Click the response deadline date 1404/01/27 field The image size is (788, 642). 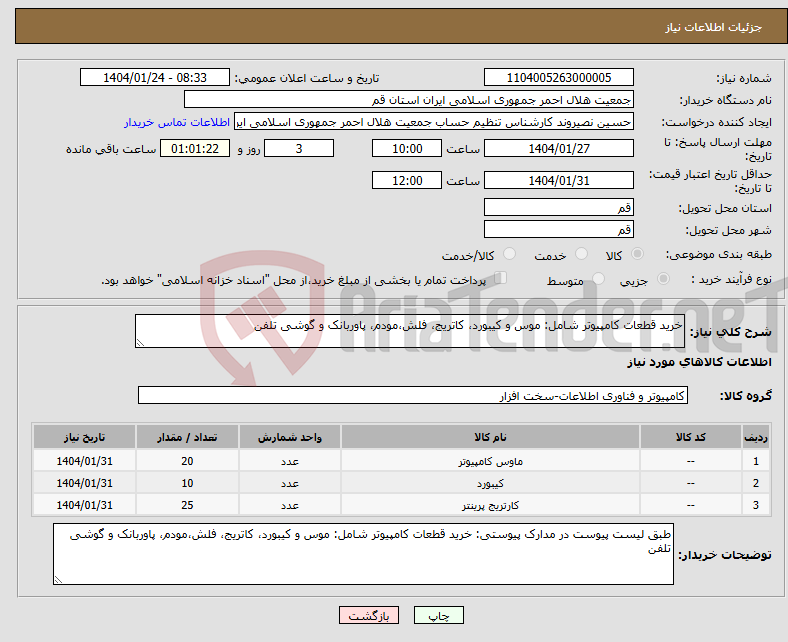[558, 148]
